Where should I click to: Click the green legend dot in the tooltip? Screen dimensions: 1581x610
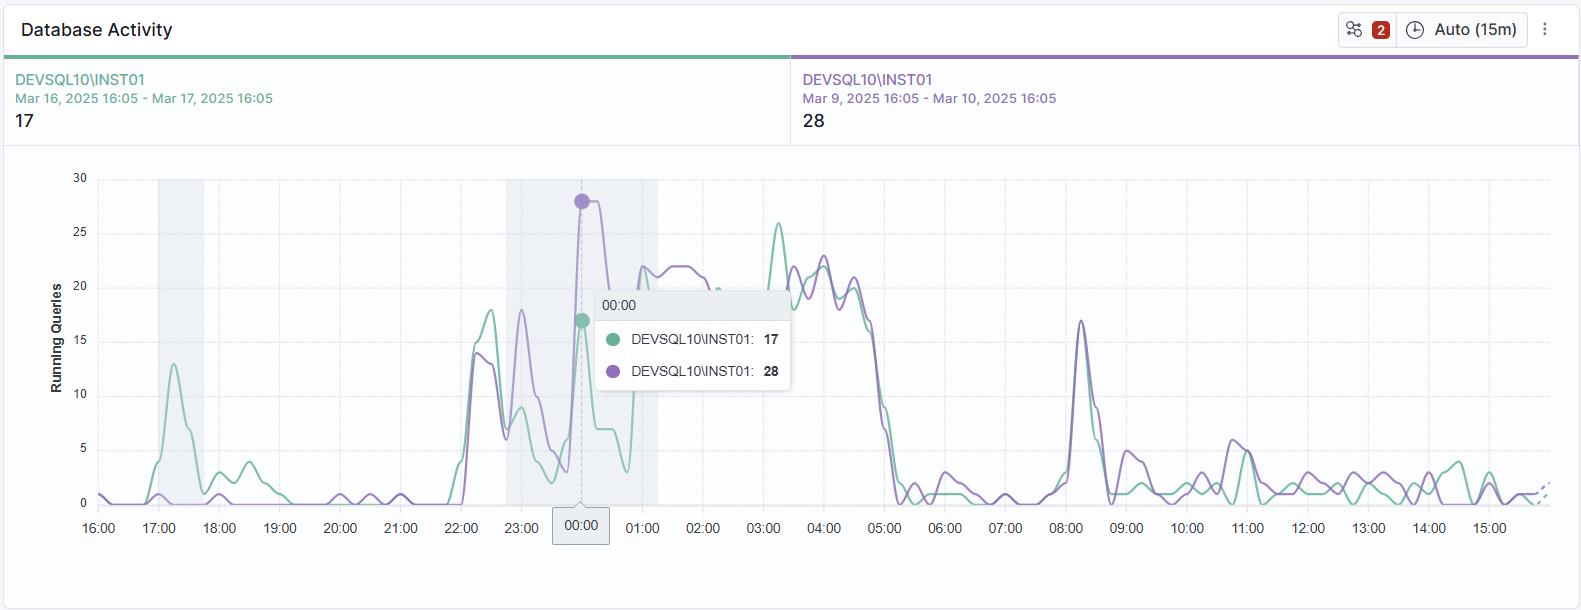pyautogui.click(x=613, y=339)
